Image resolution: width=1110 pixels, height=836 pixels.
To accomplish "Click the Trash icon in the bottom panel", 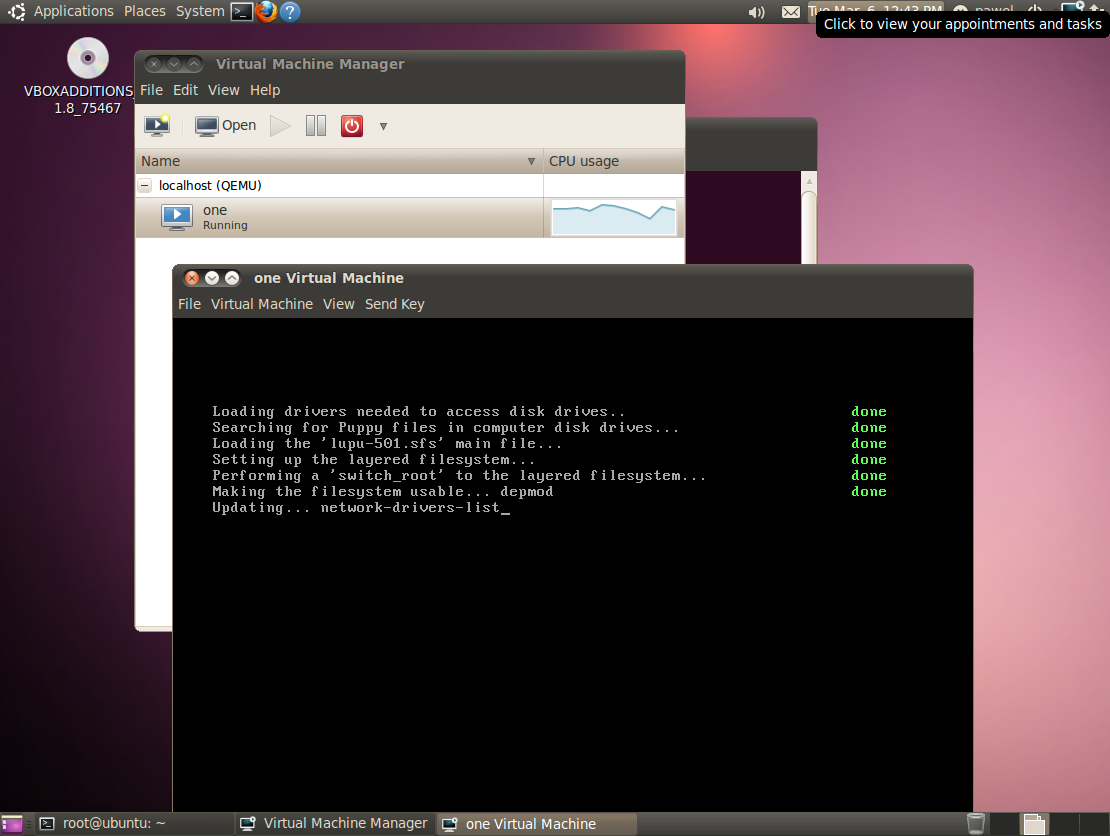I will [x=976, y=823].
